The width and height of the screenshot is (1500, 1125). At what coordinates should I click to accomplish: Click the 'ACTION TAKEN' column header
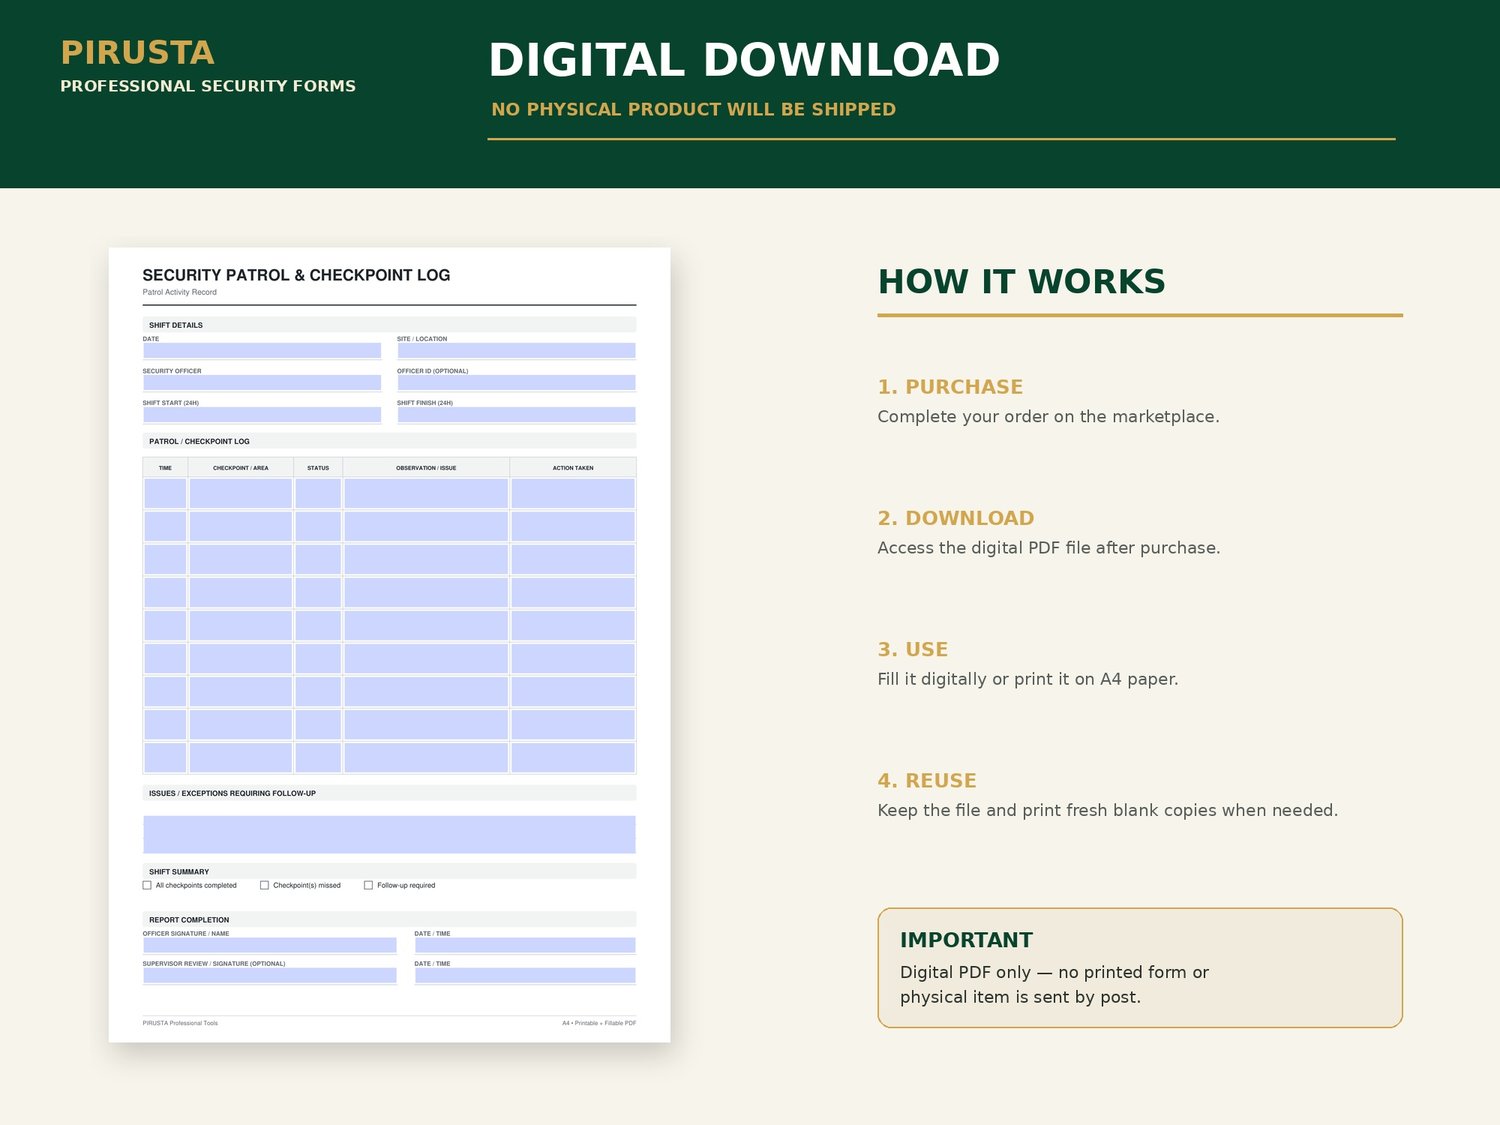pyautogui.click(x=573, y=468)
